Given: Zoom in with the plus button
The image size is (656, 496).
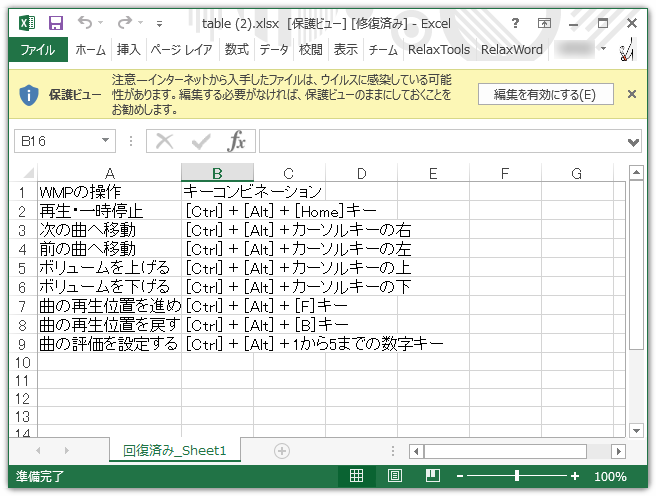Looking at the screenshot, I should pos(575,476).
